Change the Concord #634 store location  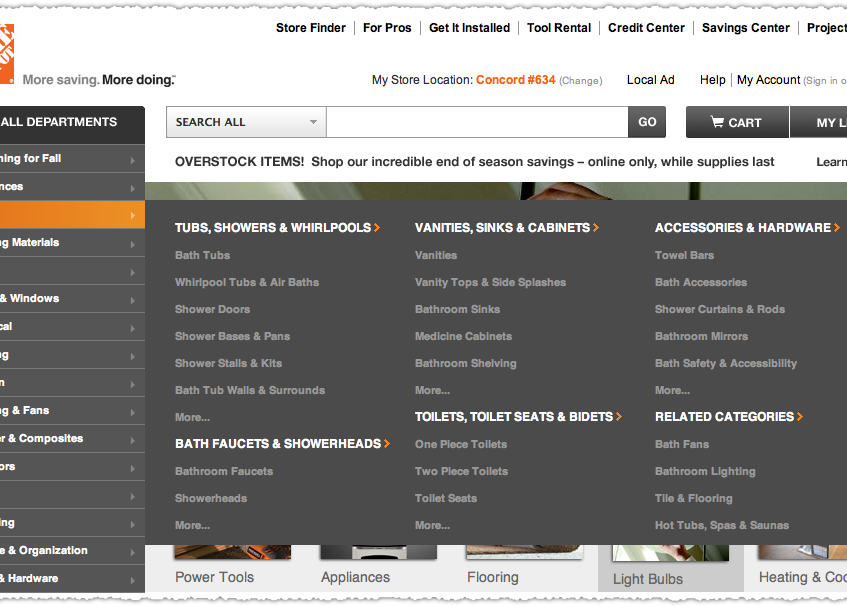click(x=580, y=80)
